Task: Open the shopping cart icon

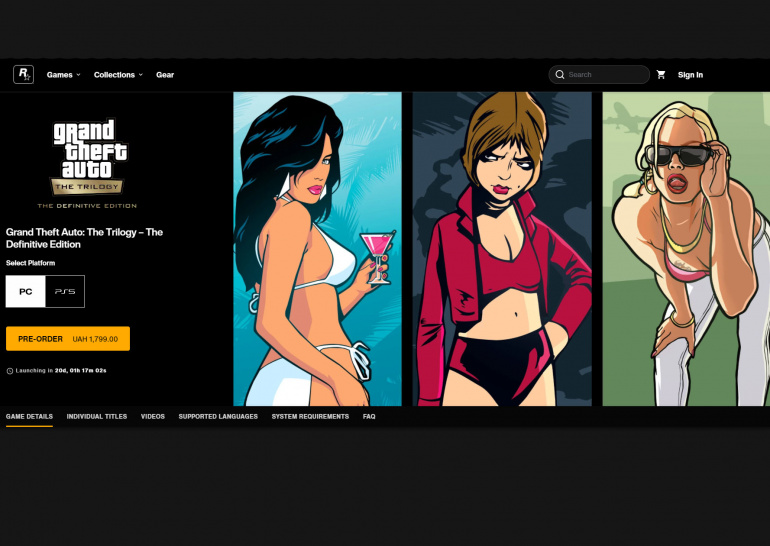Action: click(x=661, y=75)
